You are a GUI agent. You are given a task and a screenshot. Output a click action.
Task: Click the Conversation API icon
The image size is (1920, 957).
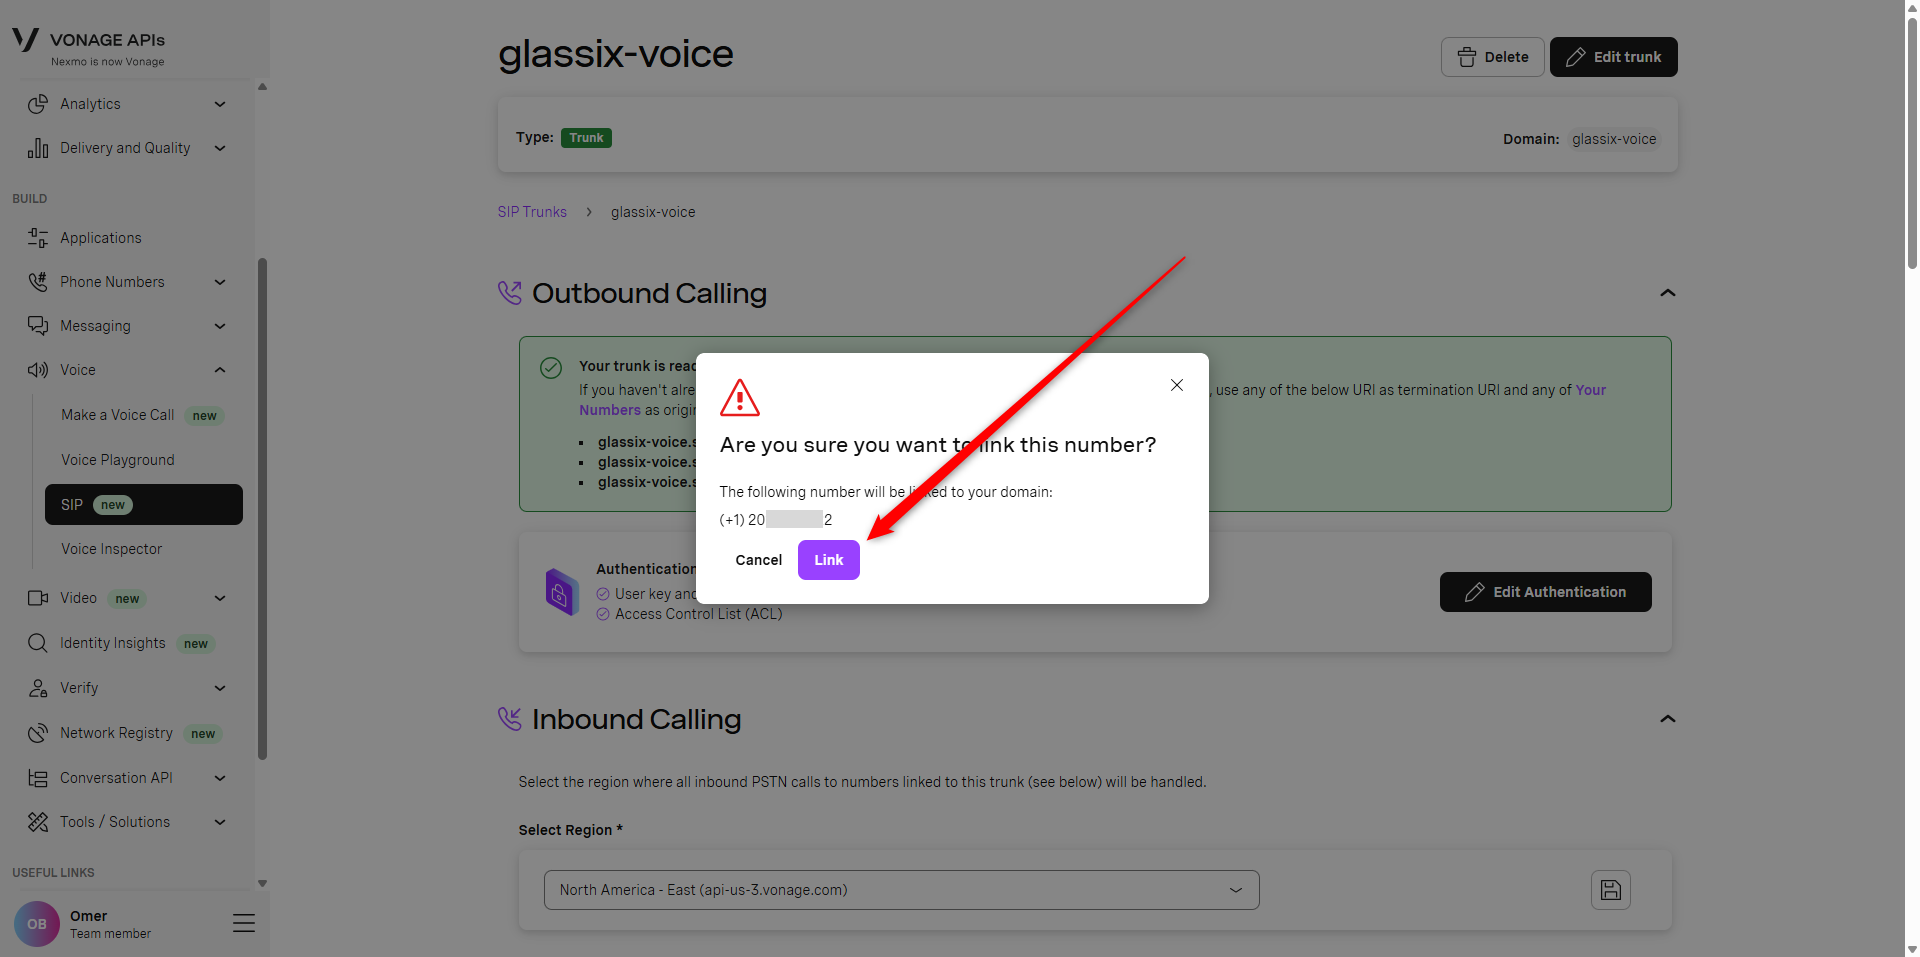pyautogui.click(x=38, y=778)
